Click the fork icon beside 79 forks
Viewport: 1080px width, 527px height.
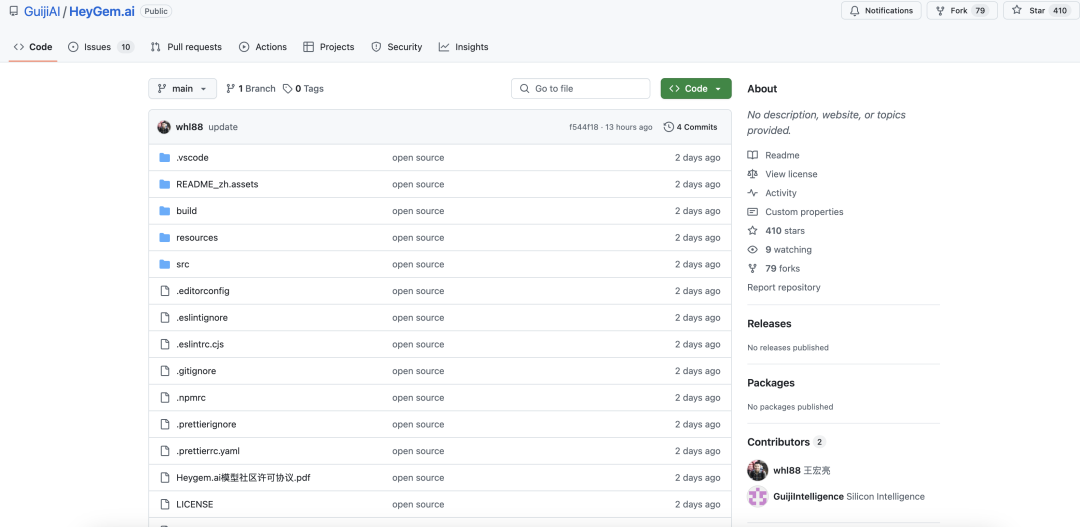tap(753, 269)
